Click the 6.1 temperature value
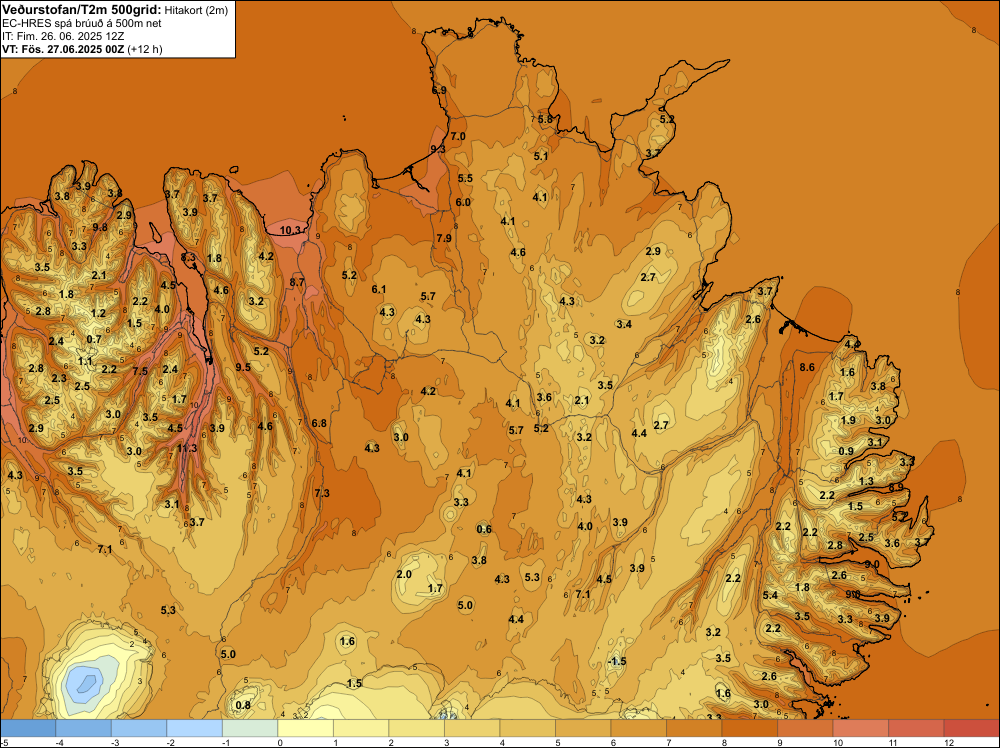Viewport: 1000px width, 748px height. click(379, 290)
